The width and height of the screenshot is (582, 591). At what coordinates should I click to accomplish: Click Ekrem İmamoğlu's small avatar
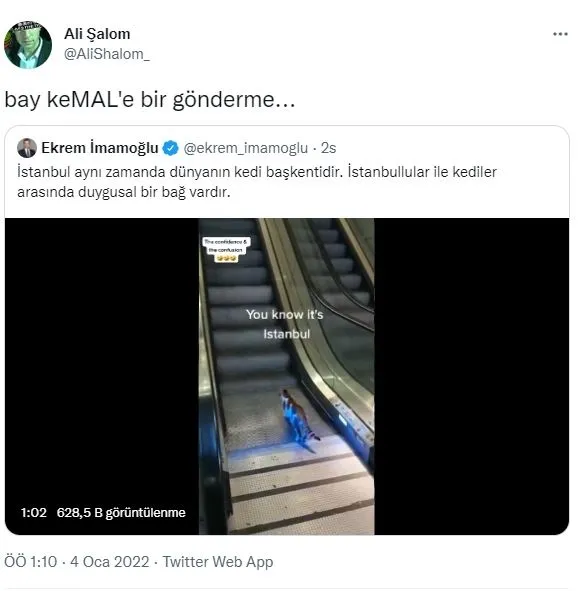pyautogui.click(x=27, y=148)
